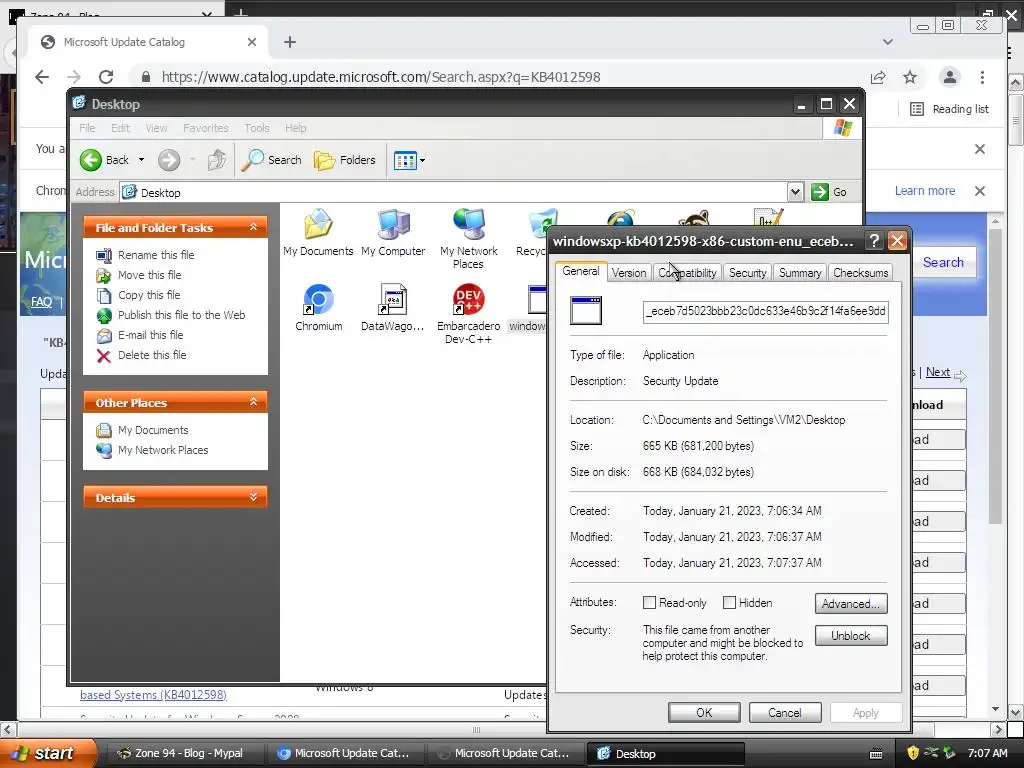Select the My Network Places desktop icon

[468, 239]
